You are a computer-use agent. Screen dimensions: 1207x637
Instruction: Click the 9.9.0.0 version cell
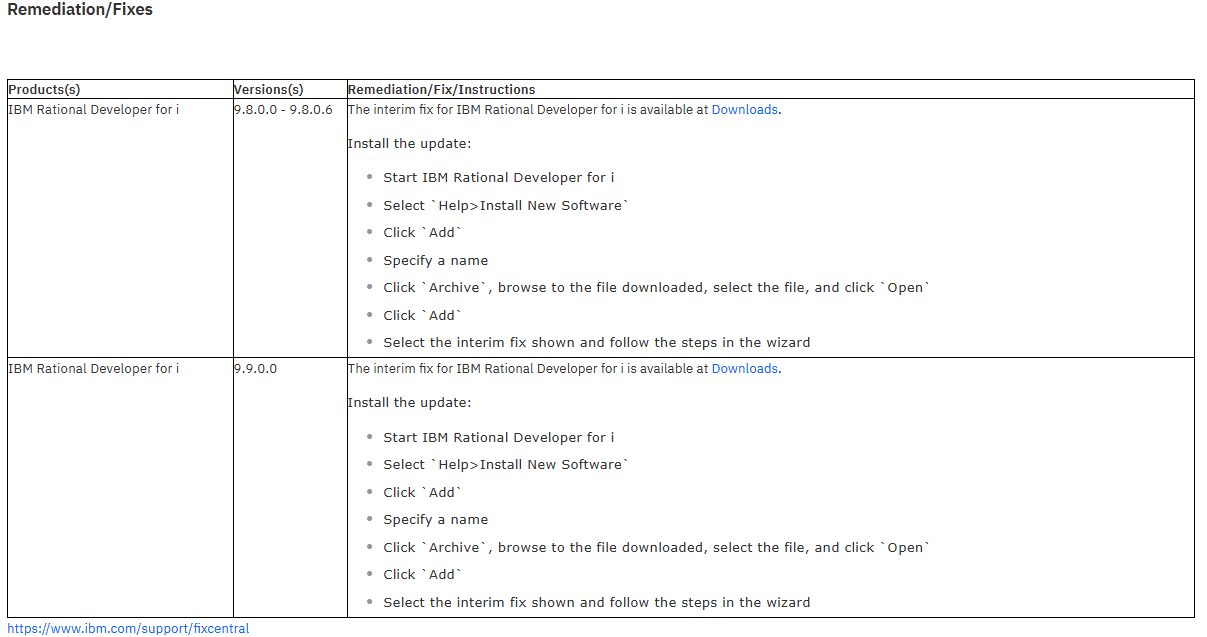click(256, 369)
